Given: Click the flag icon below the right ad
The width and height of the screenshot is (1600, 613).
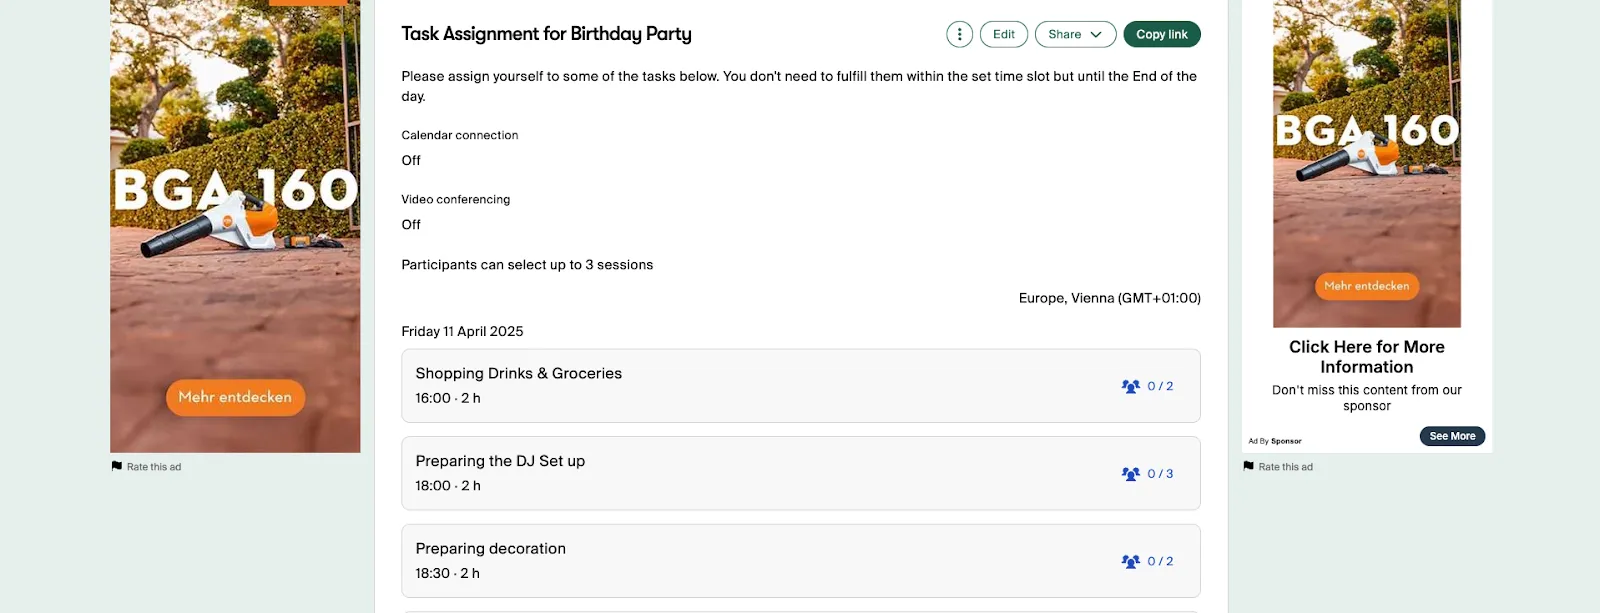Looking at the screenshot, I should click(x=1248, y=466).
